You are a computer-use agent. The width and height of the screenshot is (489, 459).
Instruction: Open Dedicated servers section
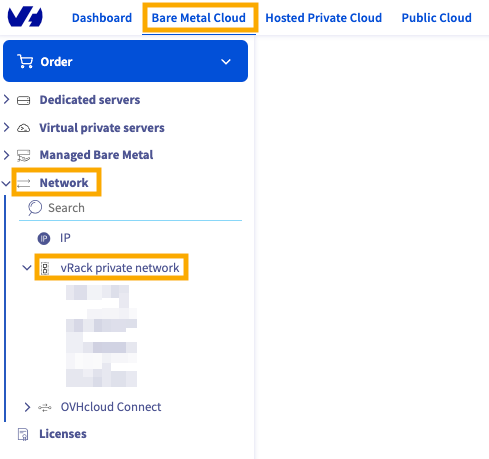[x=90, y=100]
